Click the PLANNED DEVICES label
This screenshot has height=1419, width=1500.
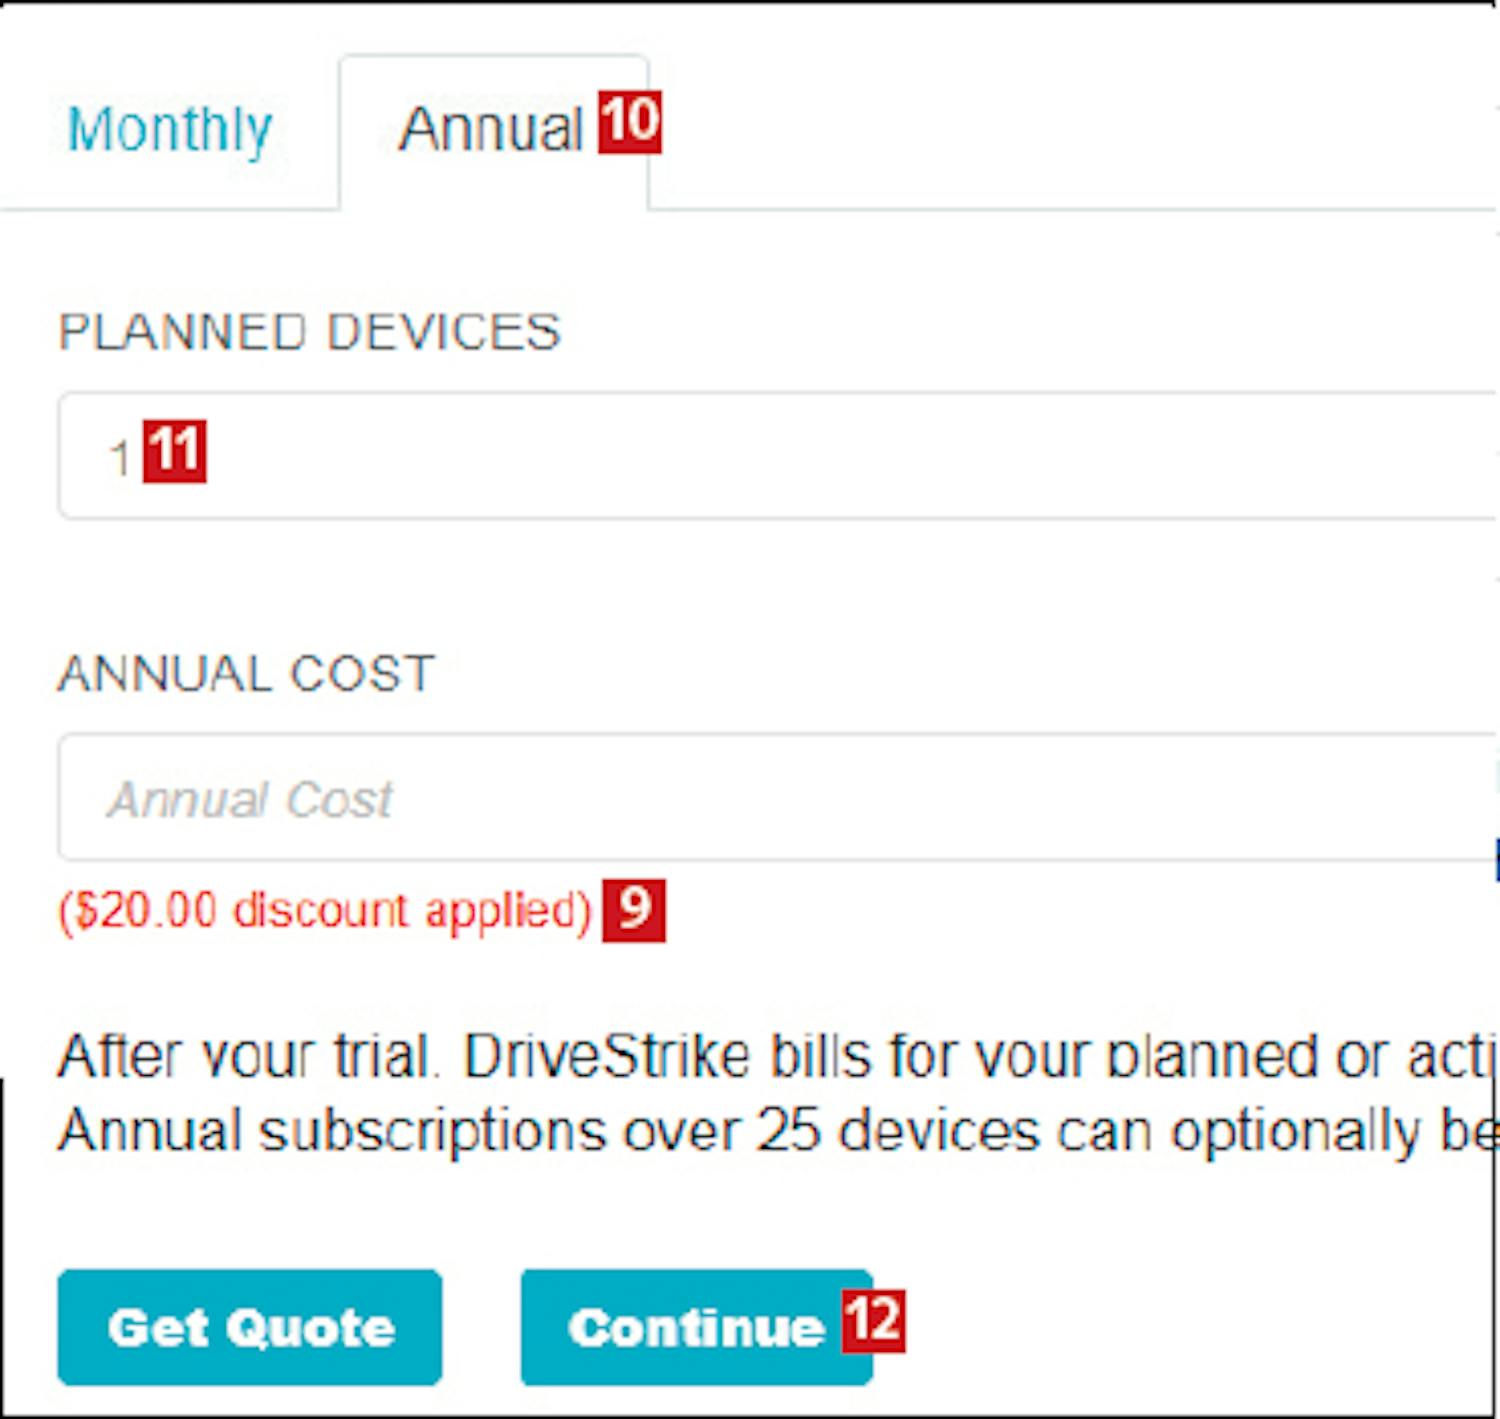click(309, 332)
